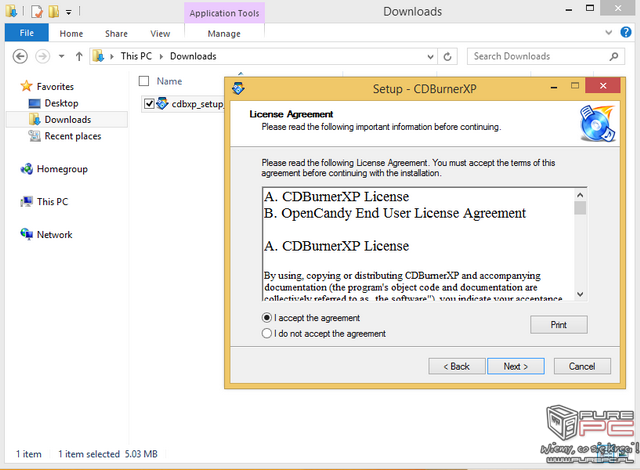Click the Explorer title bar folder icon
The width and height of the screenshot is (640, 470).
(x=11, y=11)
